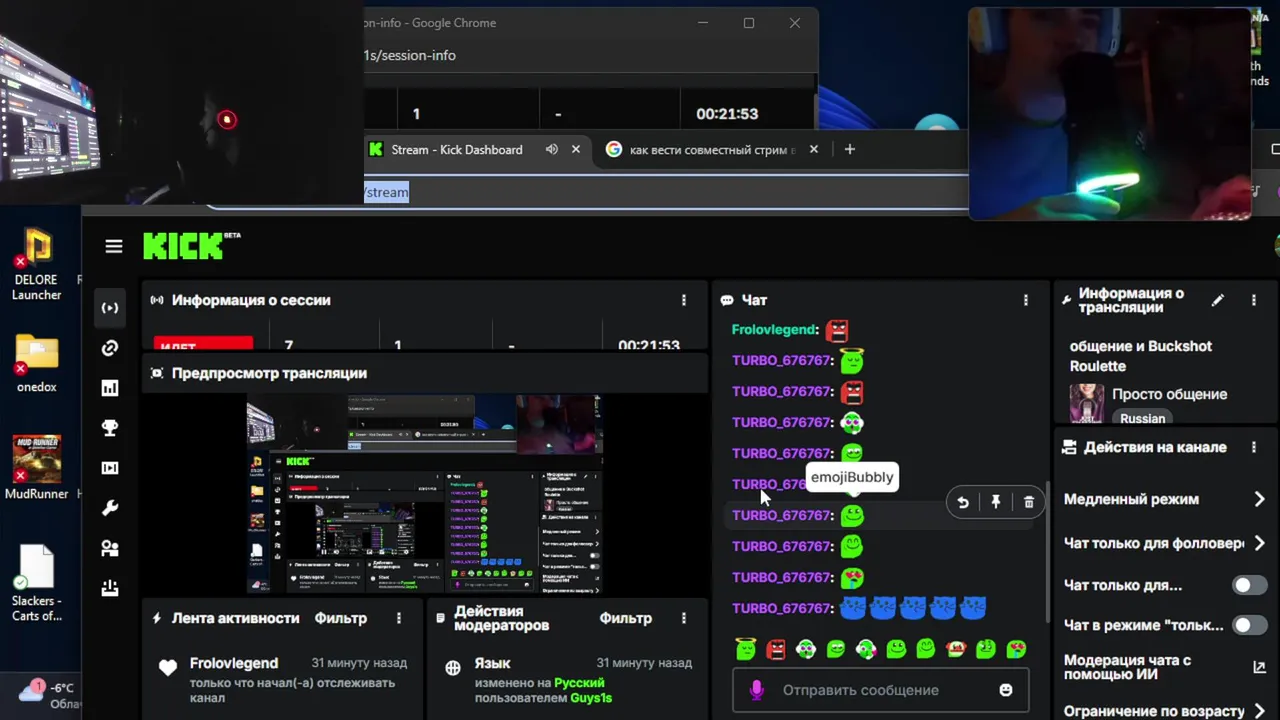
Task: Insert the red angry emote from quick row
Action: click(776, 649)
